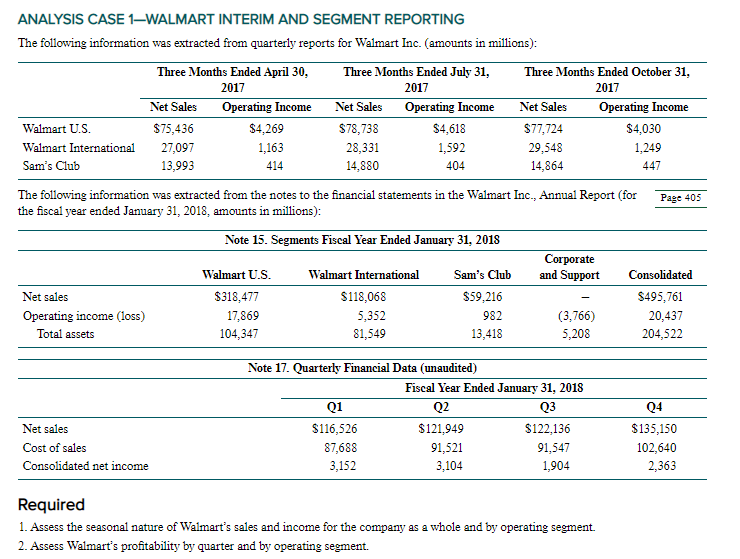
Task: Click the 'Consolidated net income' row label
Action: pos(85,466)
